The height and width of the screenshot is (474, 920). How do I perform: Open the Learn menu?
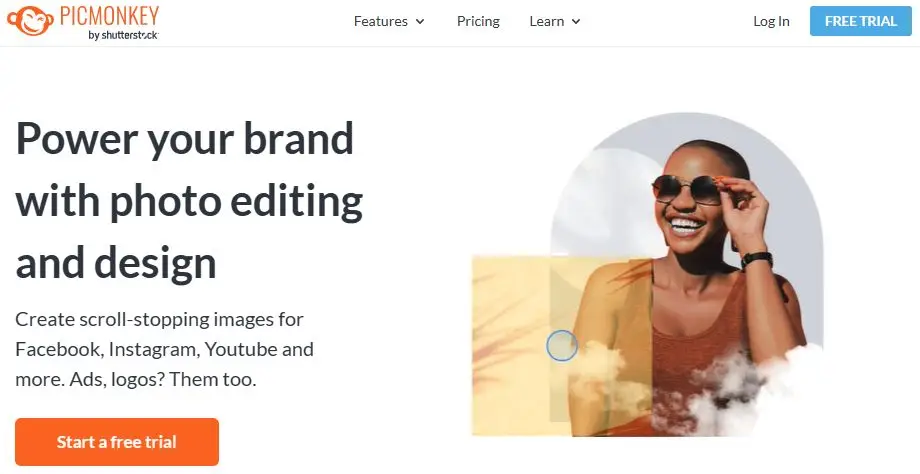(x=547, y=21)
